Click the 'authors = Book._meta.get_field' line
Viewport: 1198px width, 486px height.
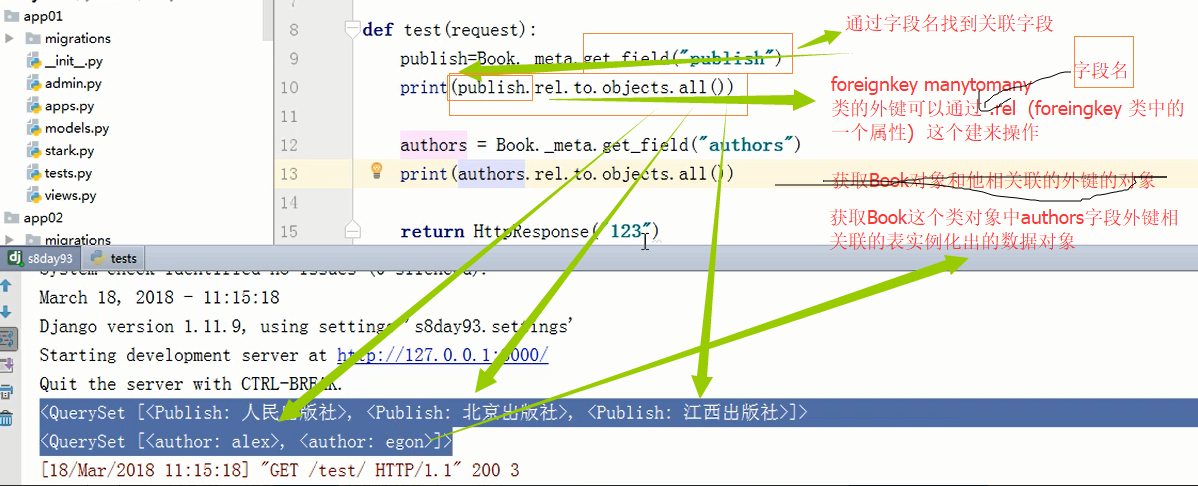pos(600,144)
